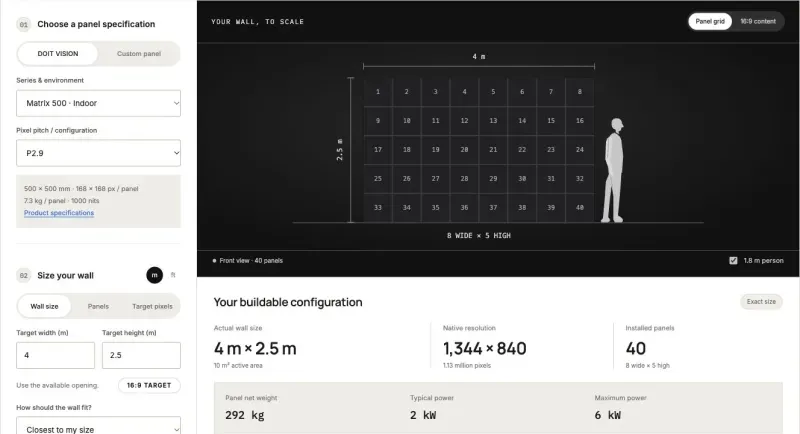This screenshot has width=800, height=434.
Task: Select the Wall size tab
Action: coord(44,307)
